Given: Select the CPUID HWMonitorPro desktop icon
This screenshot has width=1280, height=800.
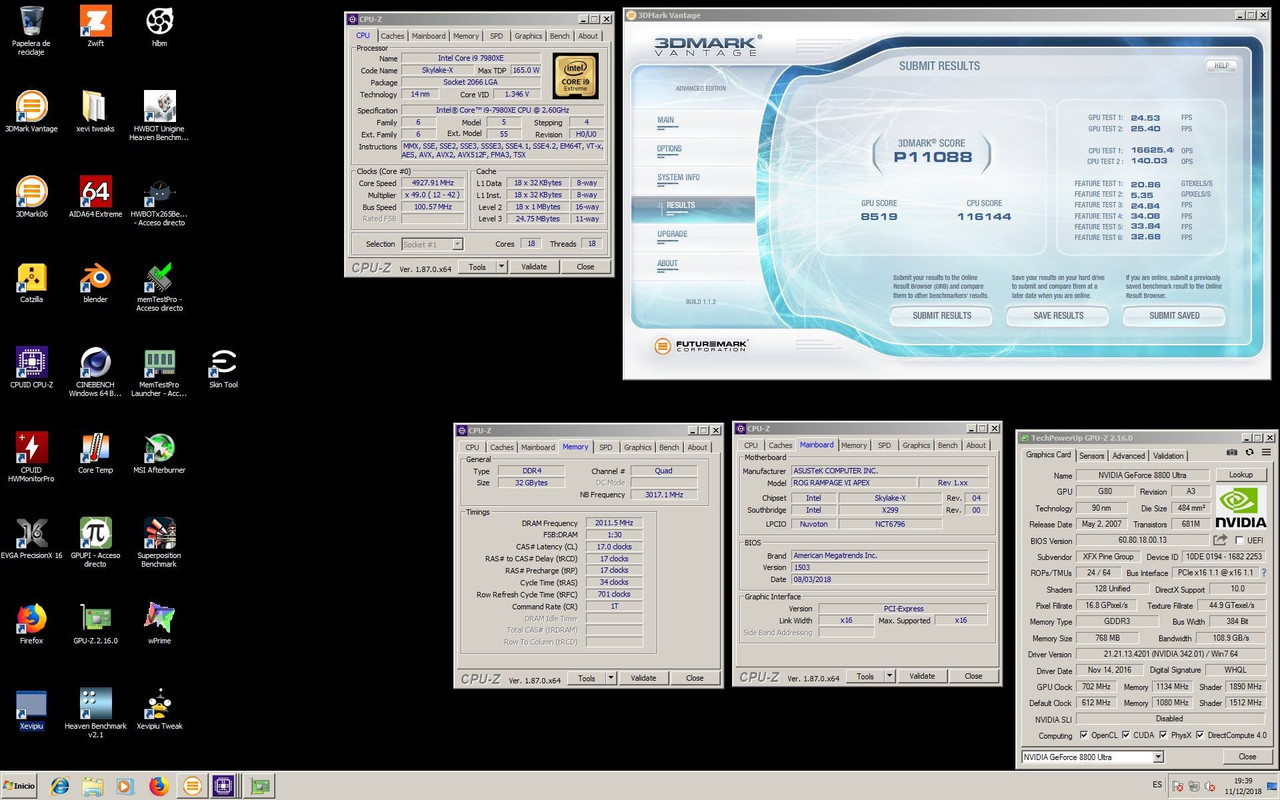Looking at the screenshot, I should [x=31, y=447].
